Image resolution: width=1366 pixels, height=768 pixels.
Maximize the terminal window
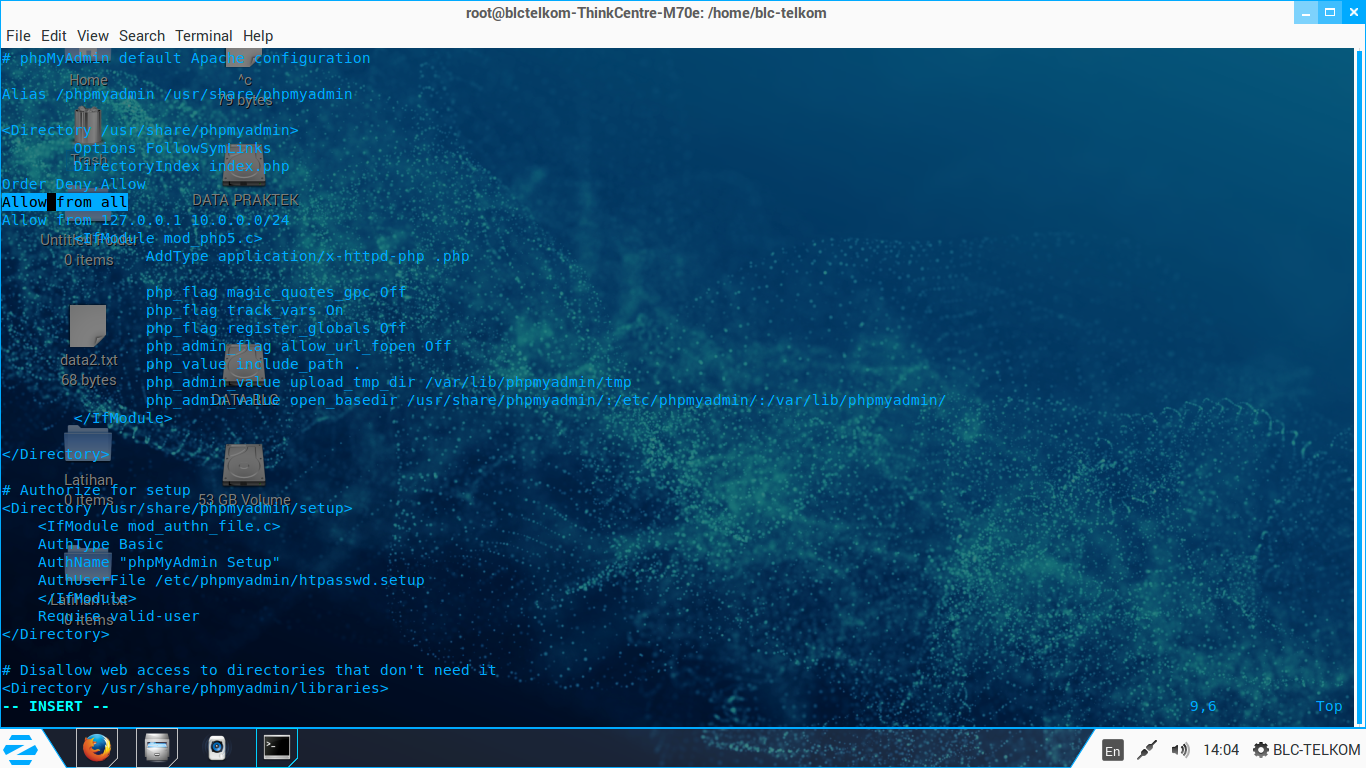tap(1330, 13)
